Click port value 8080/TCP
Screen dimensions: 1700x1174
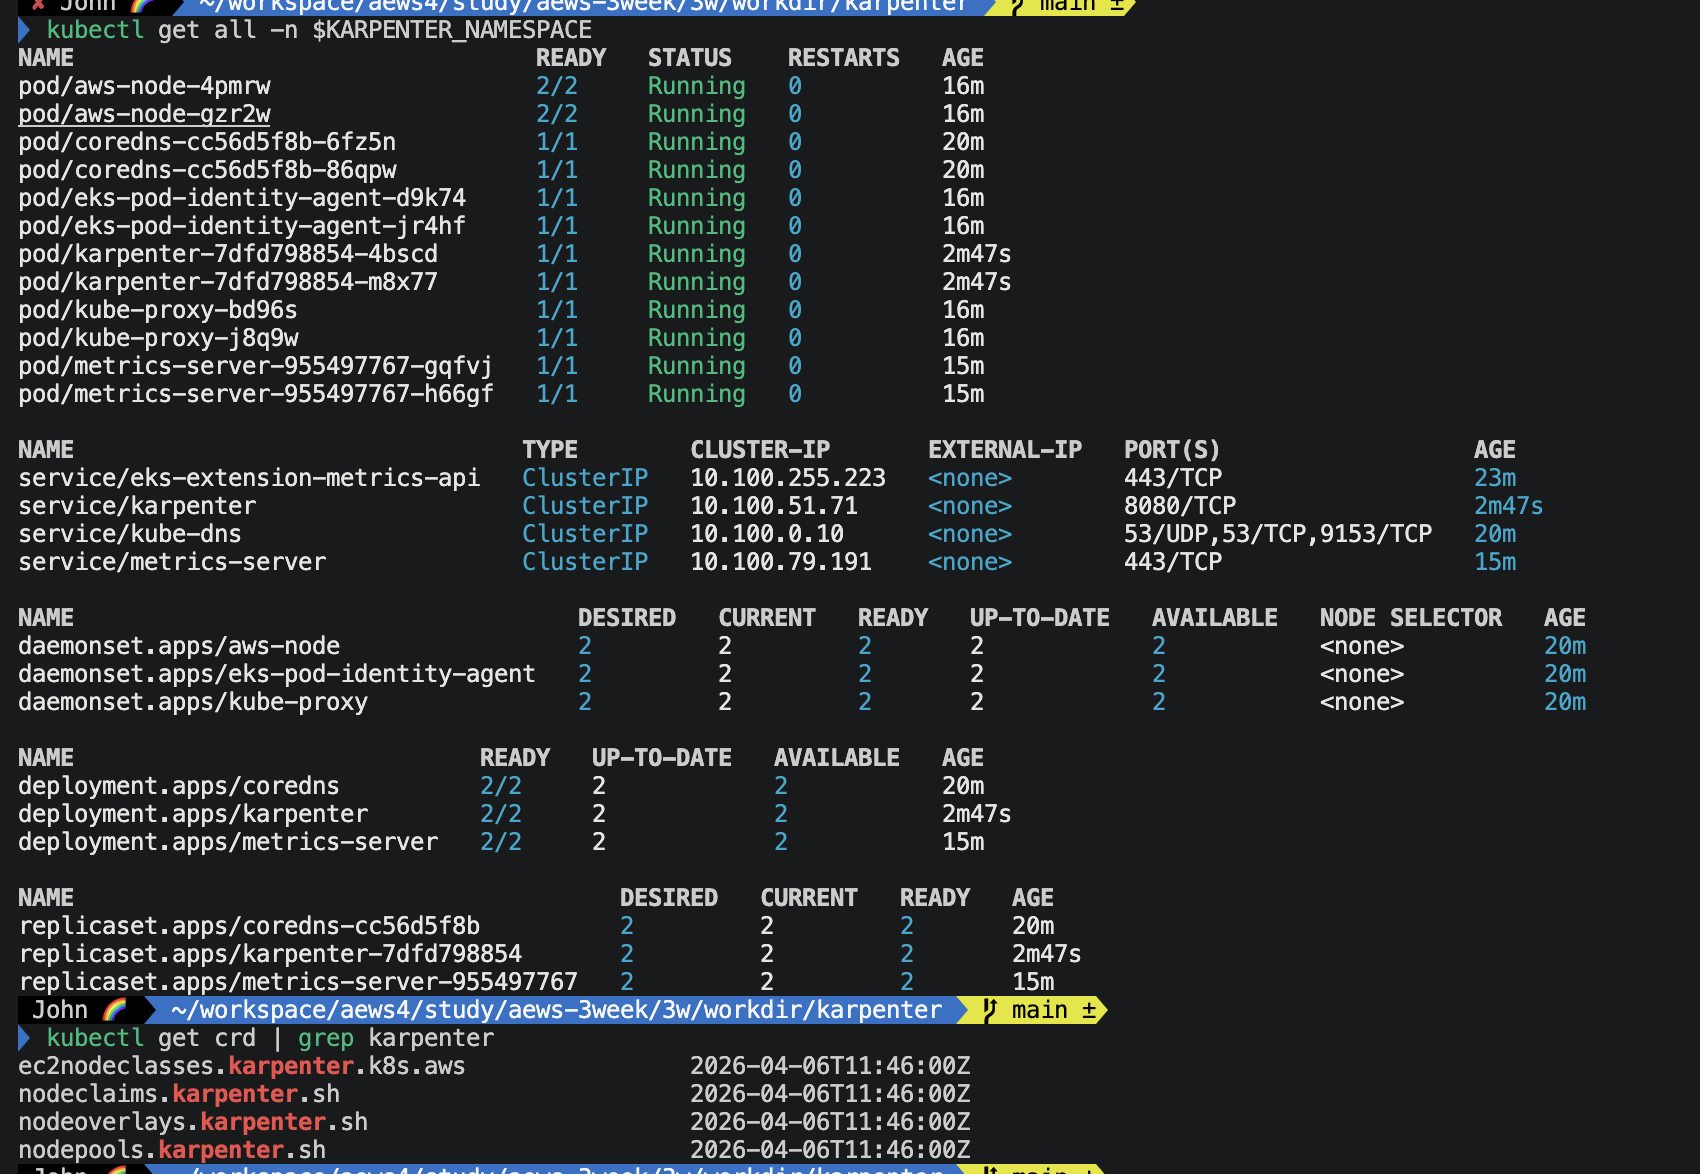(x=1180, y=506)
